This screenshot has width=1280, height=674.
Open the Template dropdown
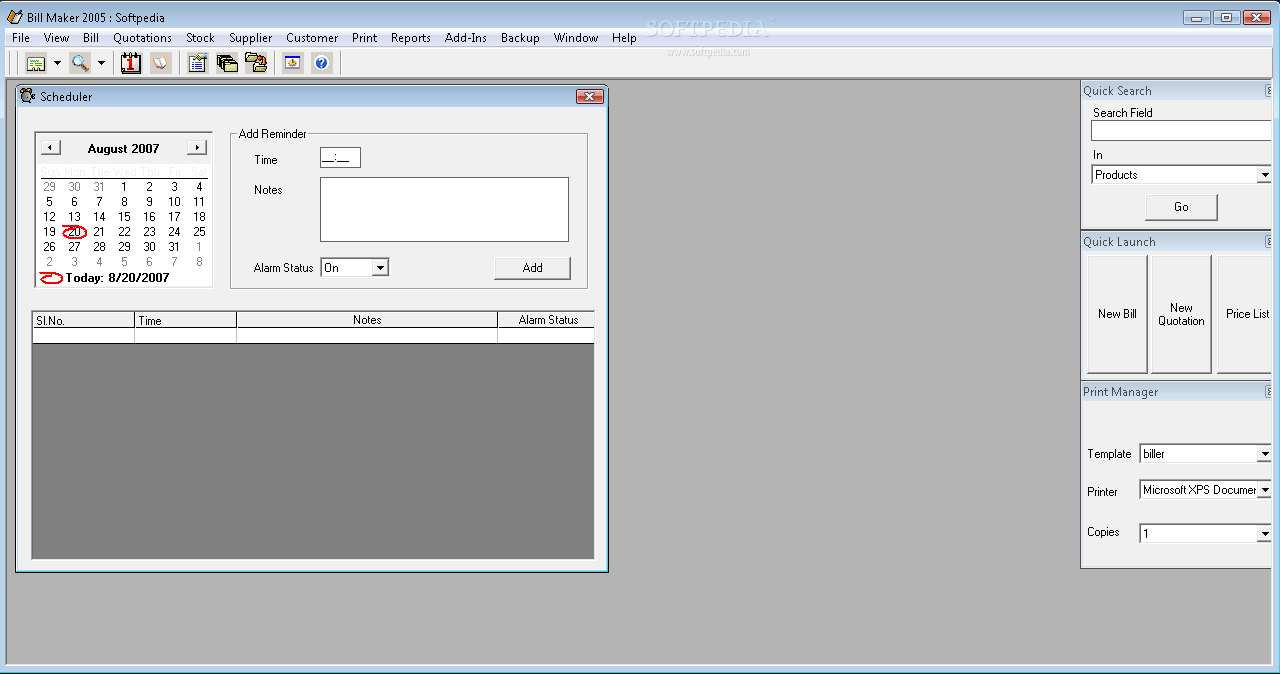coord(1265,454)
